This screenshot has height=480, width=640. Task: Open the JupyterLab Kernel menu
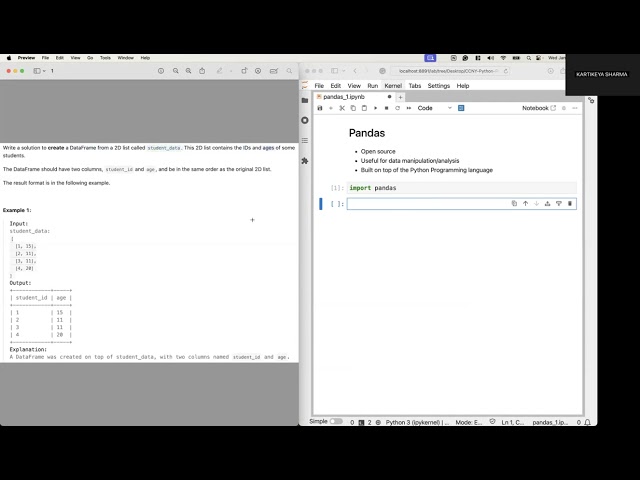393,86
